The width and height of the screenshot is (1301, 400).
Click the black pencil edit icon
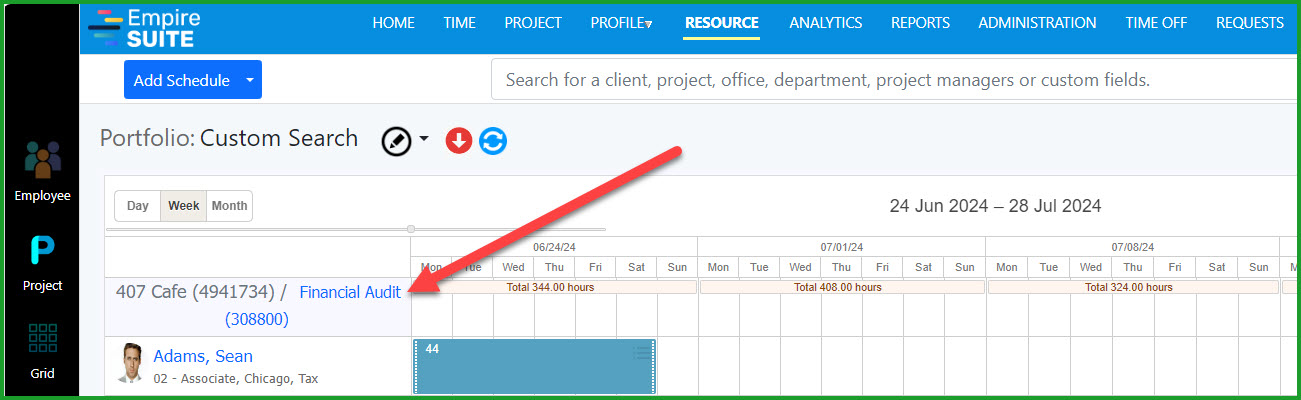click(397, 141)
